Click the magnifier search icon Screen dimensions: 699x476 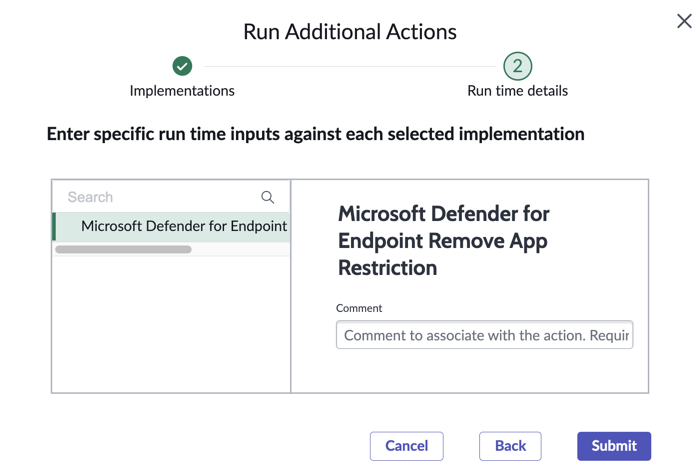(267, 197)
